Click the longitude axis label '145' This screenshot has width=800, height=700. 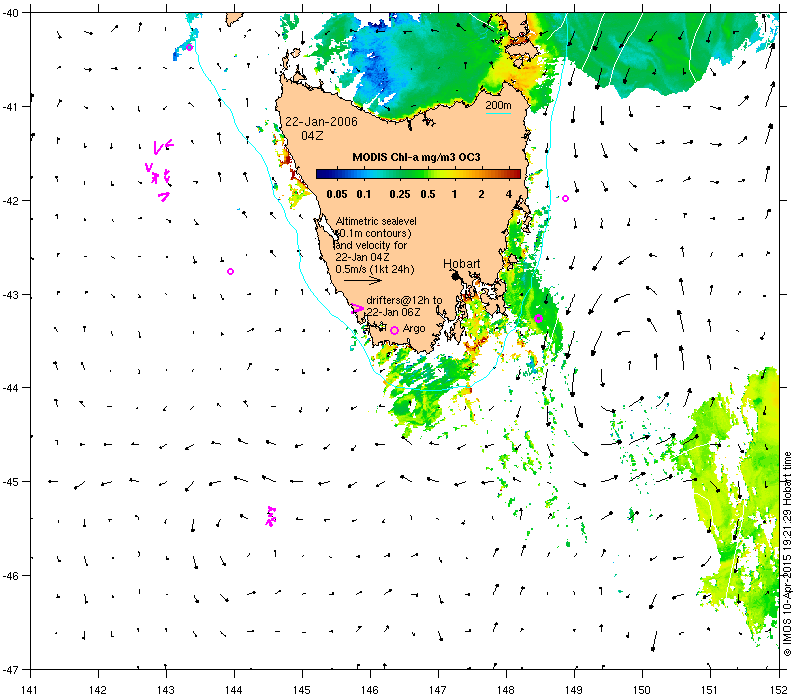(302, 690)
